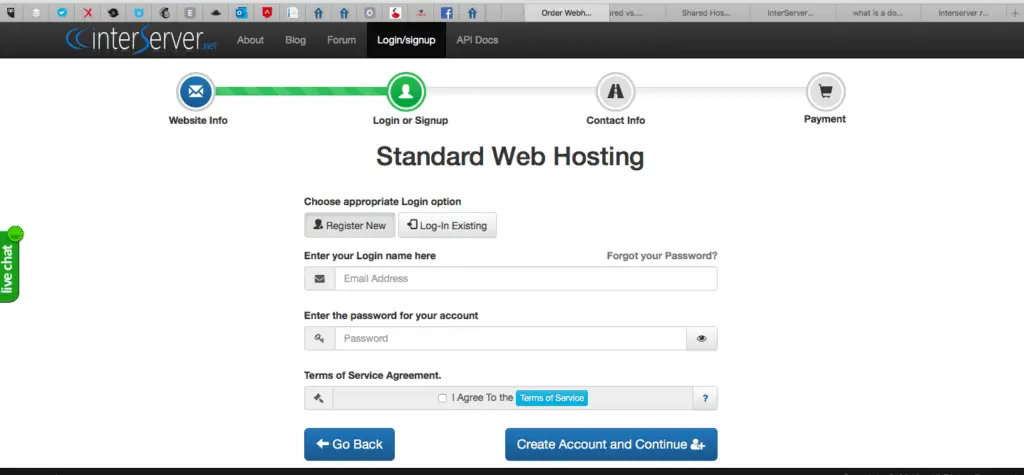This screenshot has height=475, width=1024.
Task: Click the Payment step label
Action: (825, 119)
